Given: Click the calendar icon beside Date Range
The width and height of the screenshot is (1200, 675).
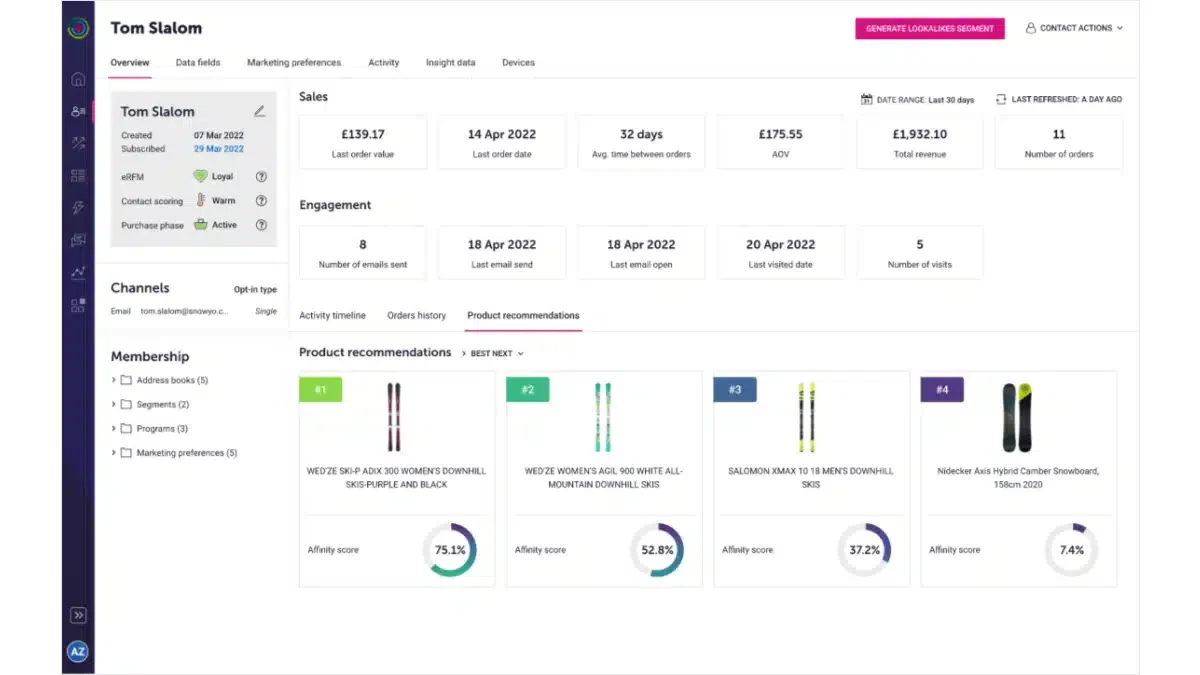Looking at the screenshot, I should 867,99.
